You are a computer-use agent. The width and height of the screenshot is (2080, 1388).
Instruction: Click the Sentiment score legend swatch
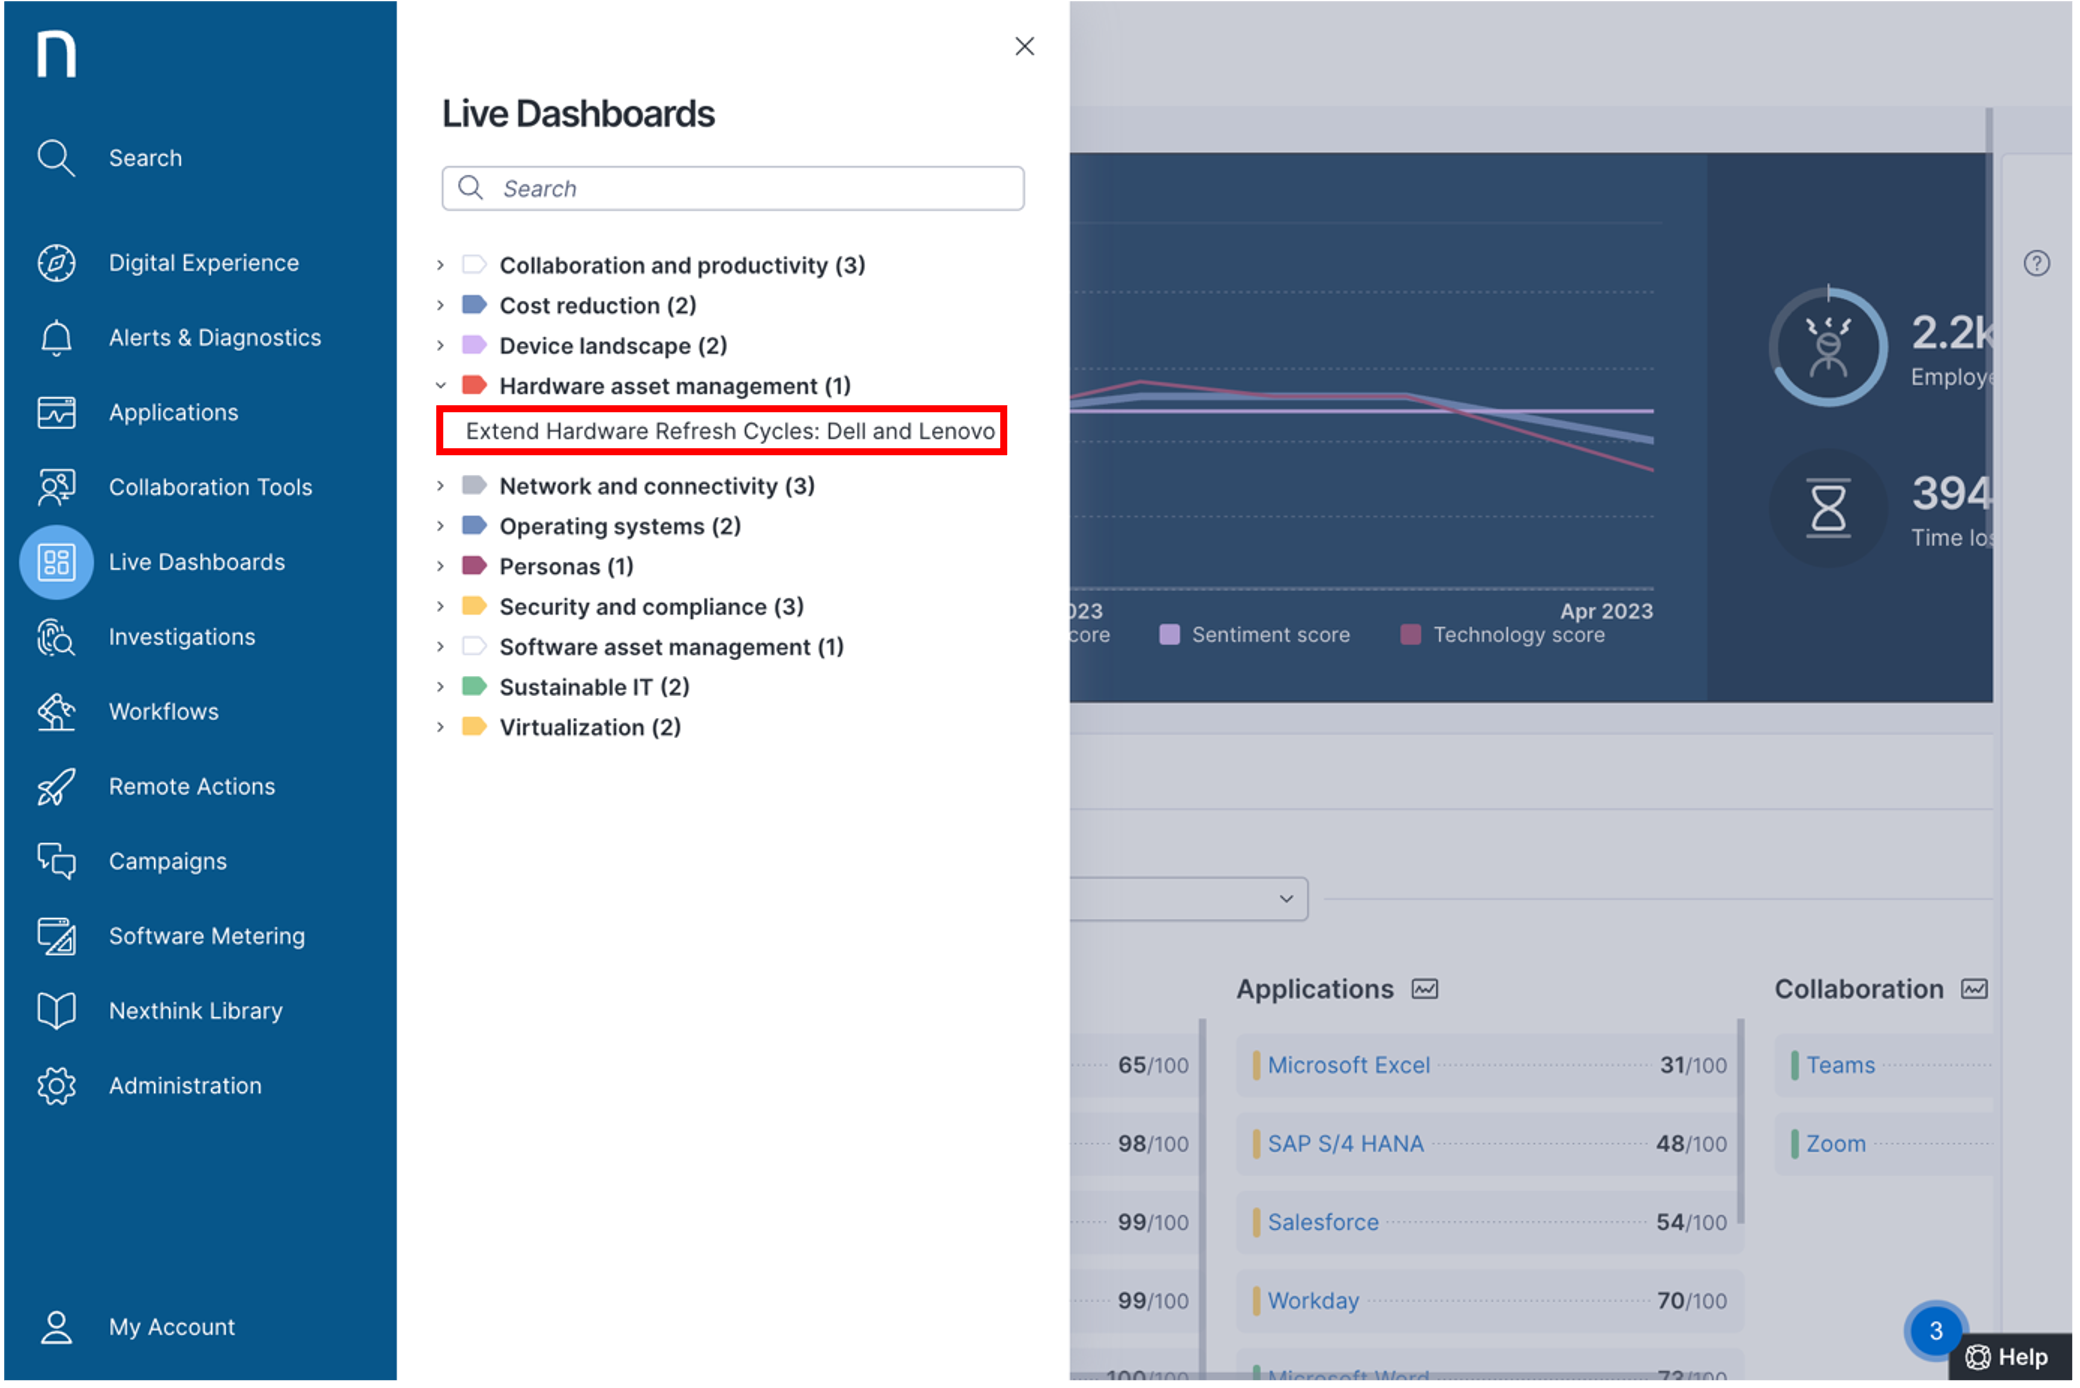click(1169, 635)
